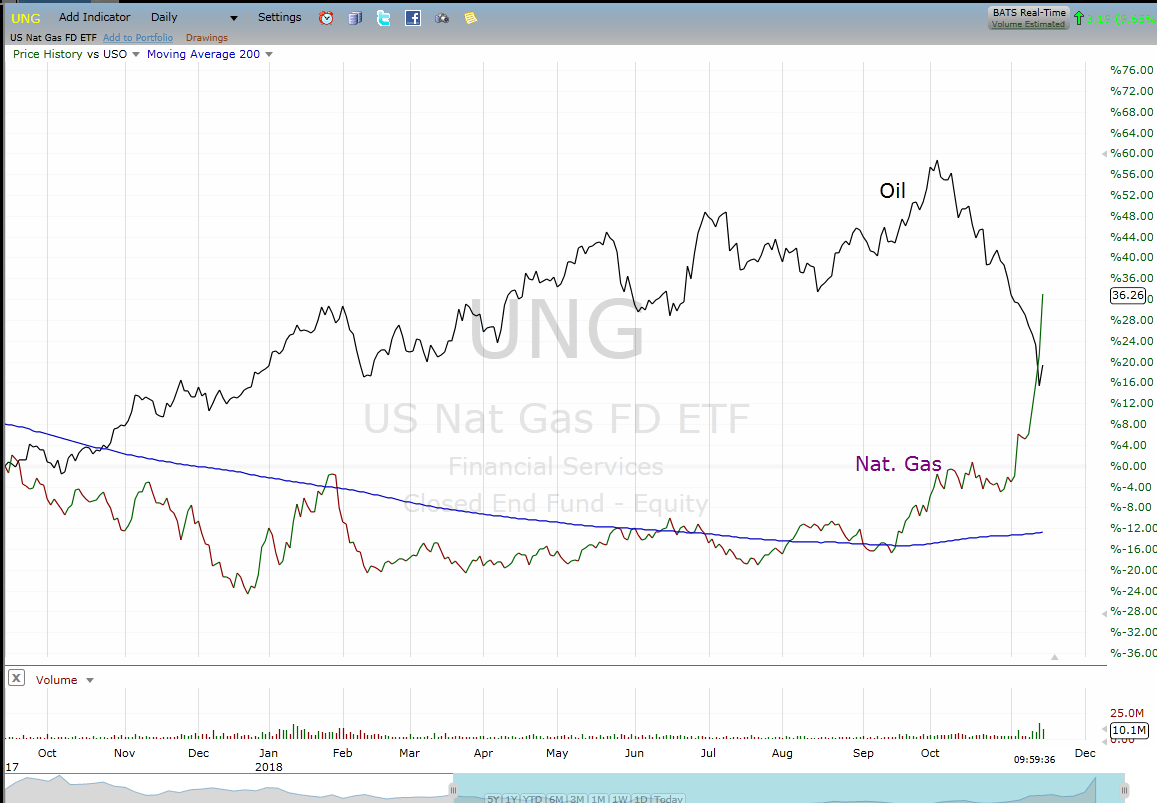Select the 3M time range button
The width and height of the screenshot is (1157, 803).
(577, 799)
